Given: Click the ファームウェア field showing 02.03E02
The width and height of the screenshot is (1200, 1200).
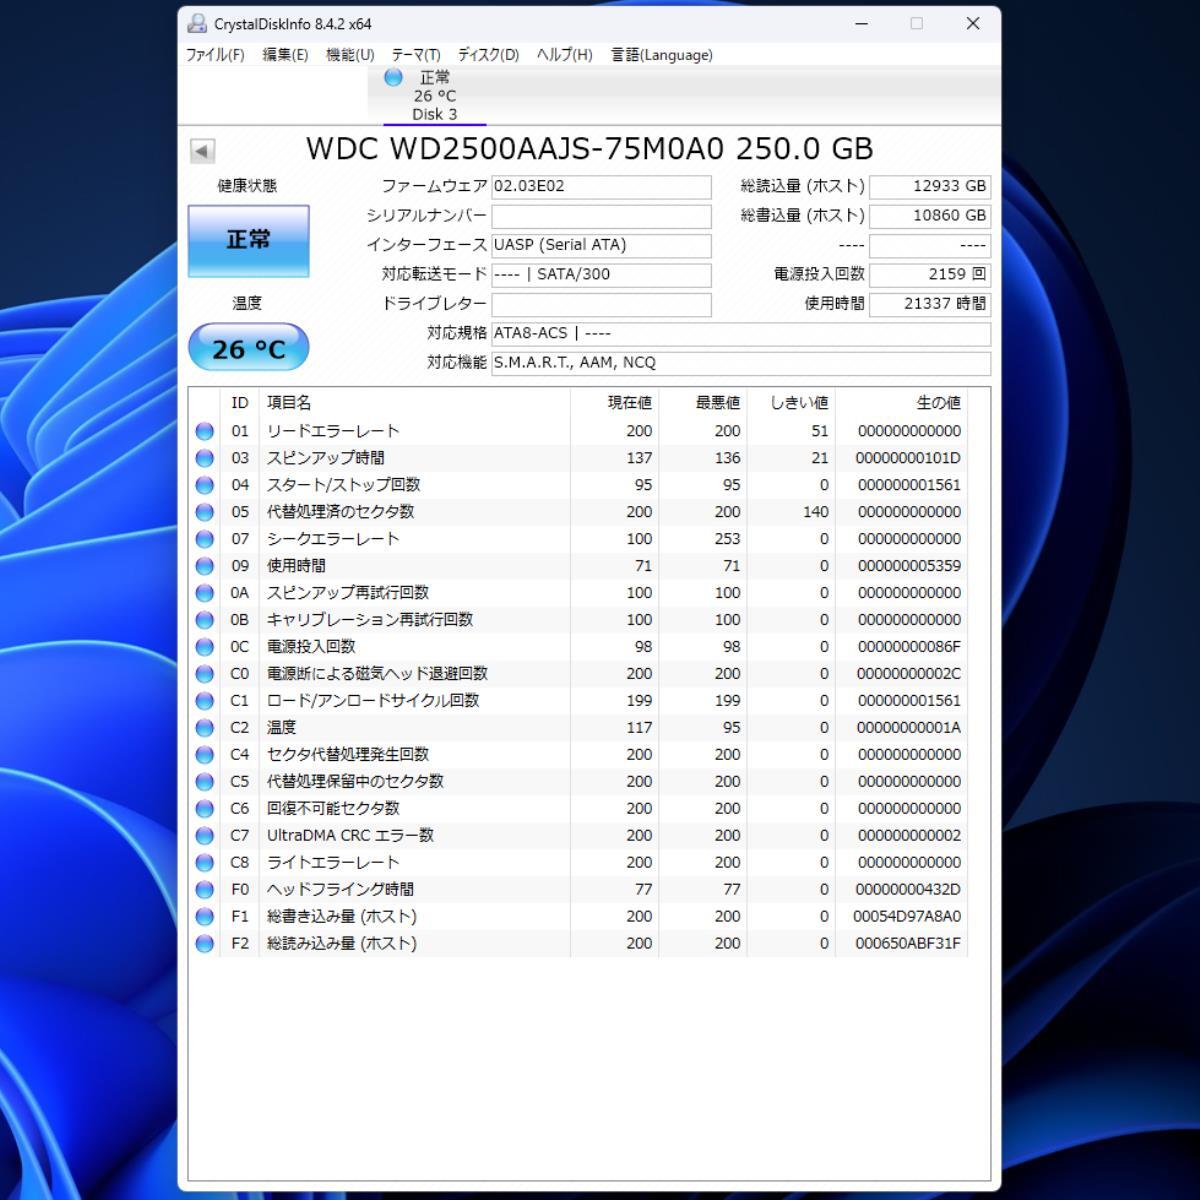Looking at the screenshot, I should pos(601,187).
